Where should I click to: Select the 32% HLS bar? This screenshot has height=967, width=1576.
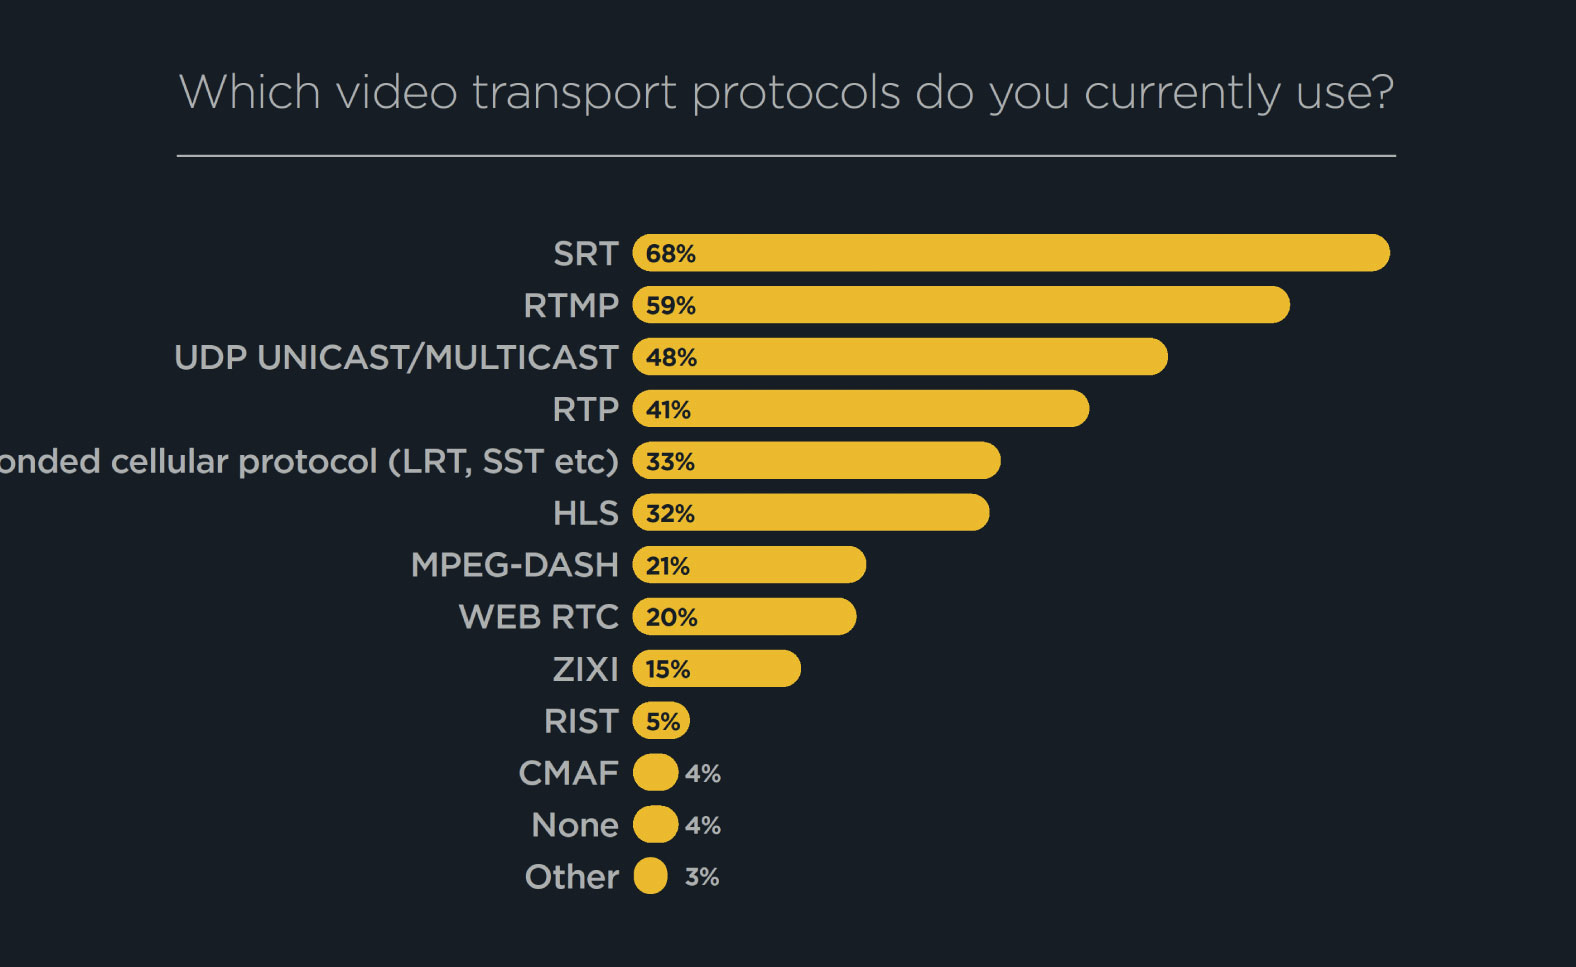click(x=810, y=513)
